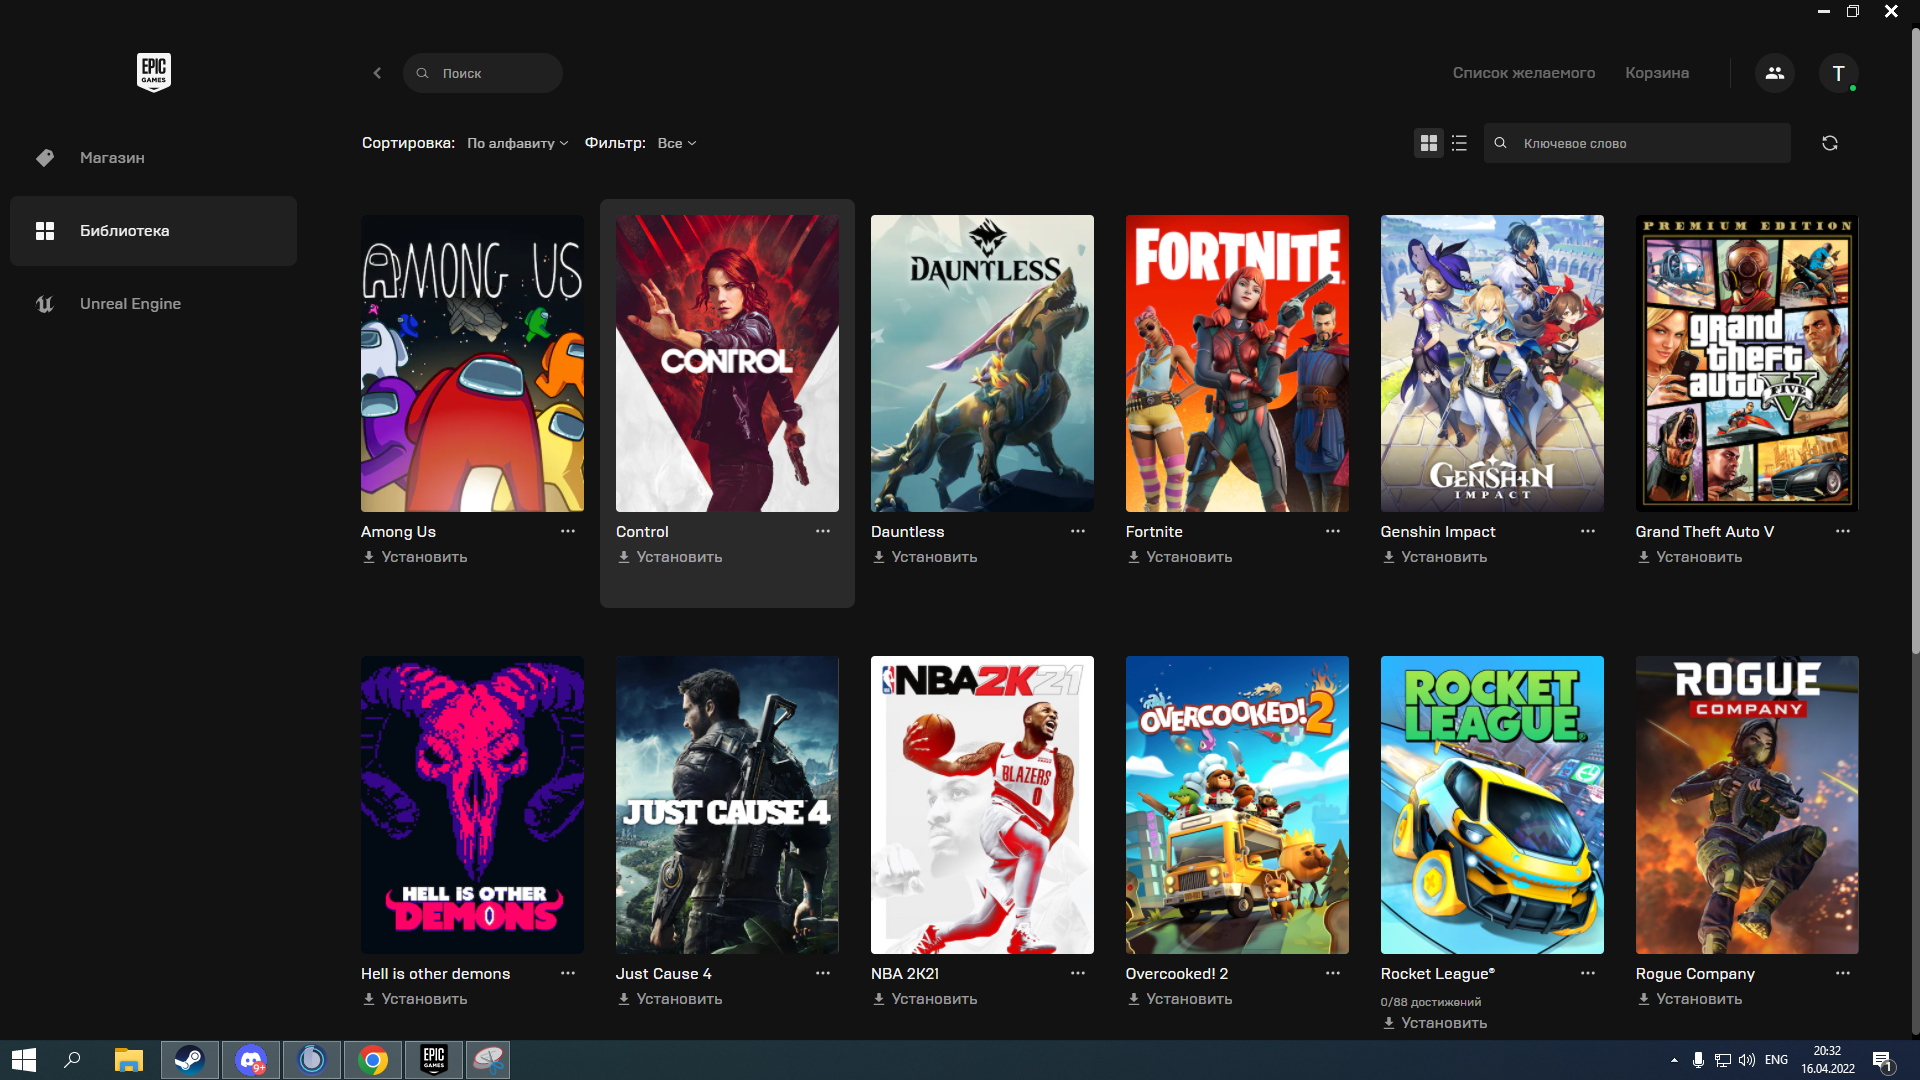1920x1080 pixels.
Task: Click the Among Us cover art
Action: 472,363
